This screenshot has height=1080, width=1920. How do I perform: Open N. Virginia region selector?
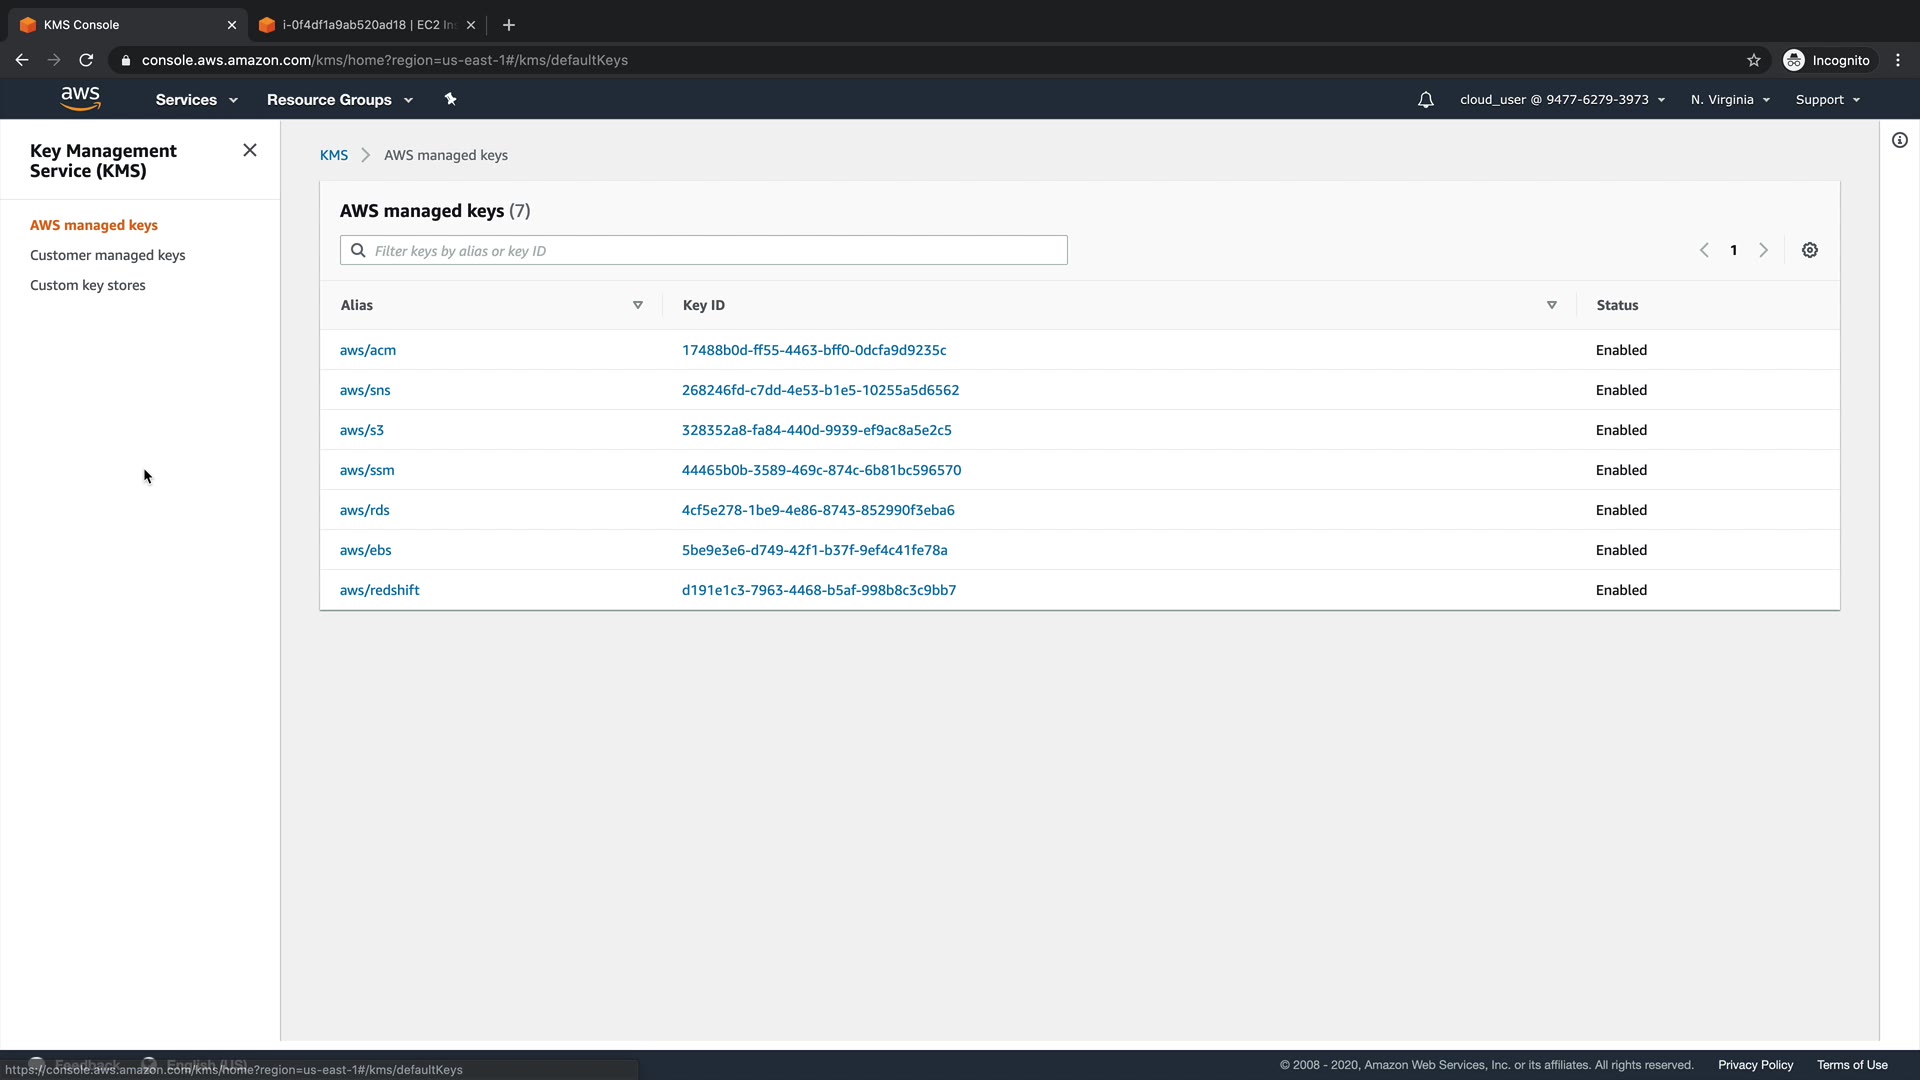pos(1730,100)
